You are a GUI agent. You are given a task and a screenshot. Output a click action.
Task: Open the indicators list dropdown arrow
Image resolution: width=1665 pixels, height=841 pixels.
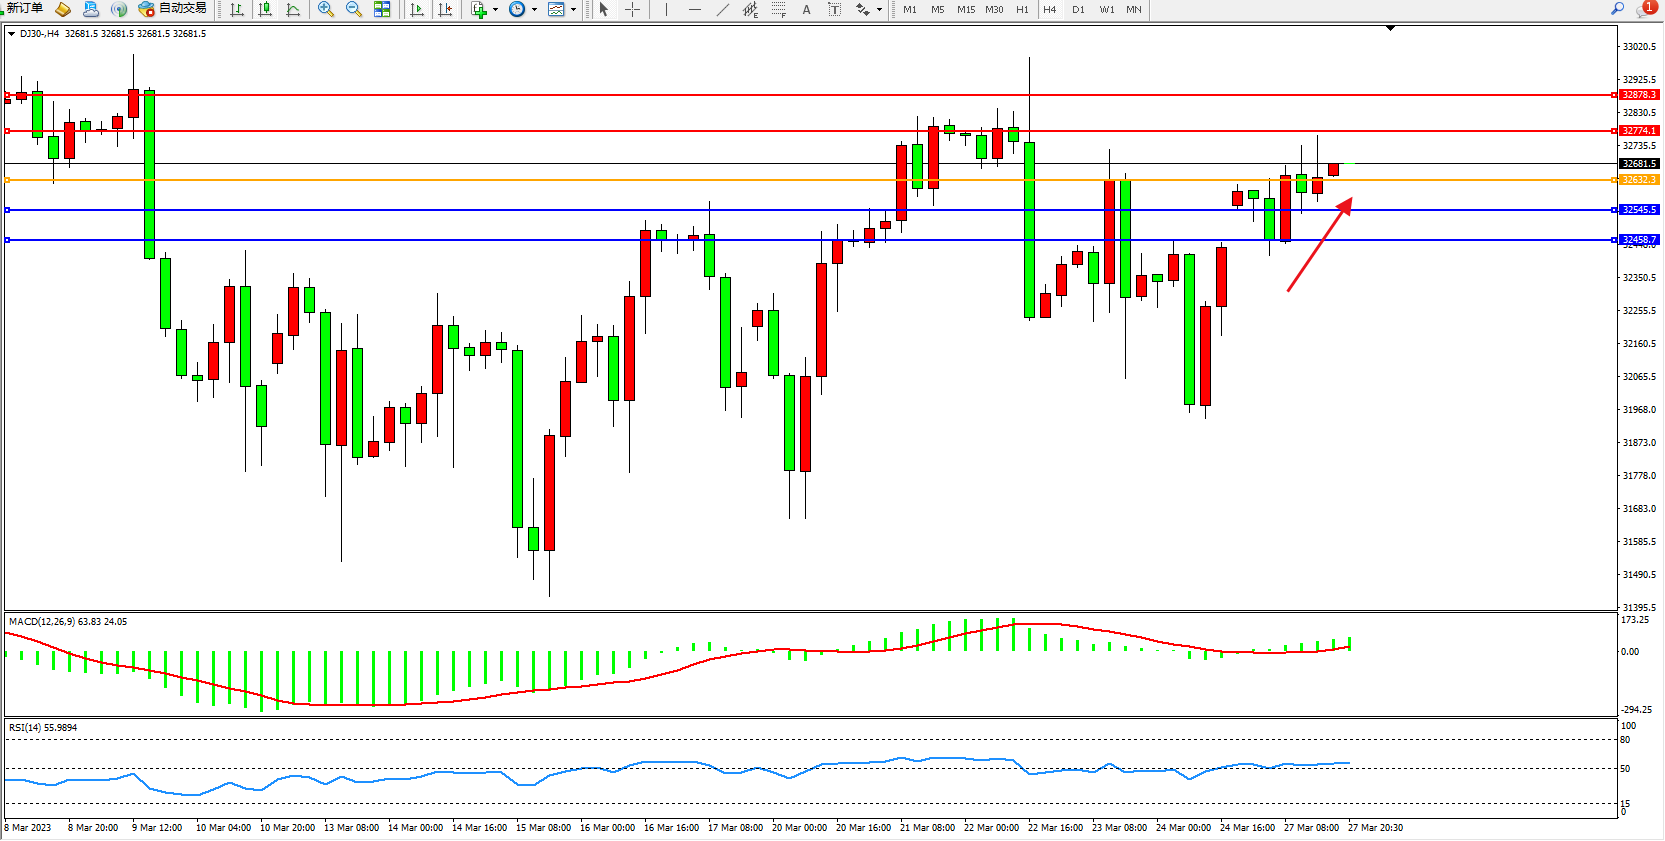click(x=495, y=9)
